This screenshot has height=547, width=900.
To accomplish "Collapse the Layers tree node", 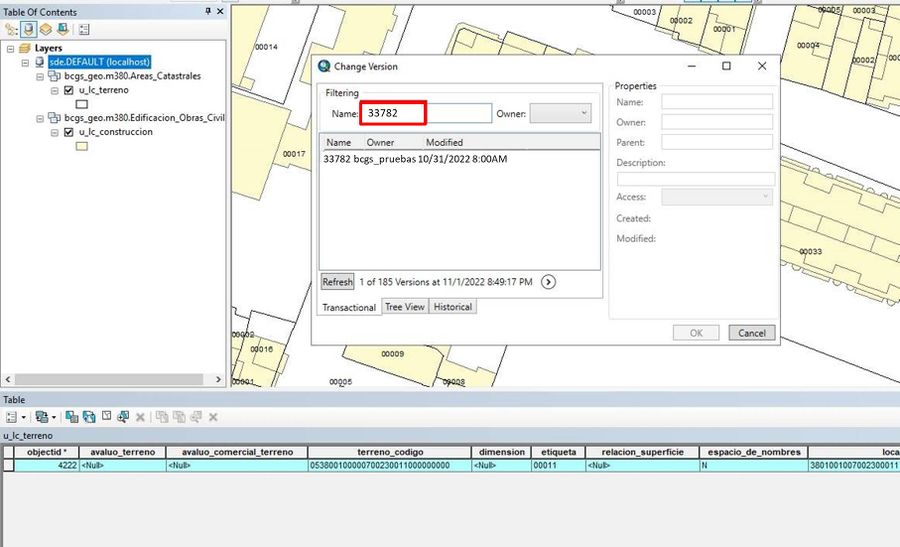I will (10, 49).
